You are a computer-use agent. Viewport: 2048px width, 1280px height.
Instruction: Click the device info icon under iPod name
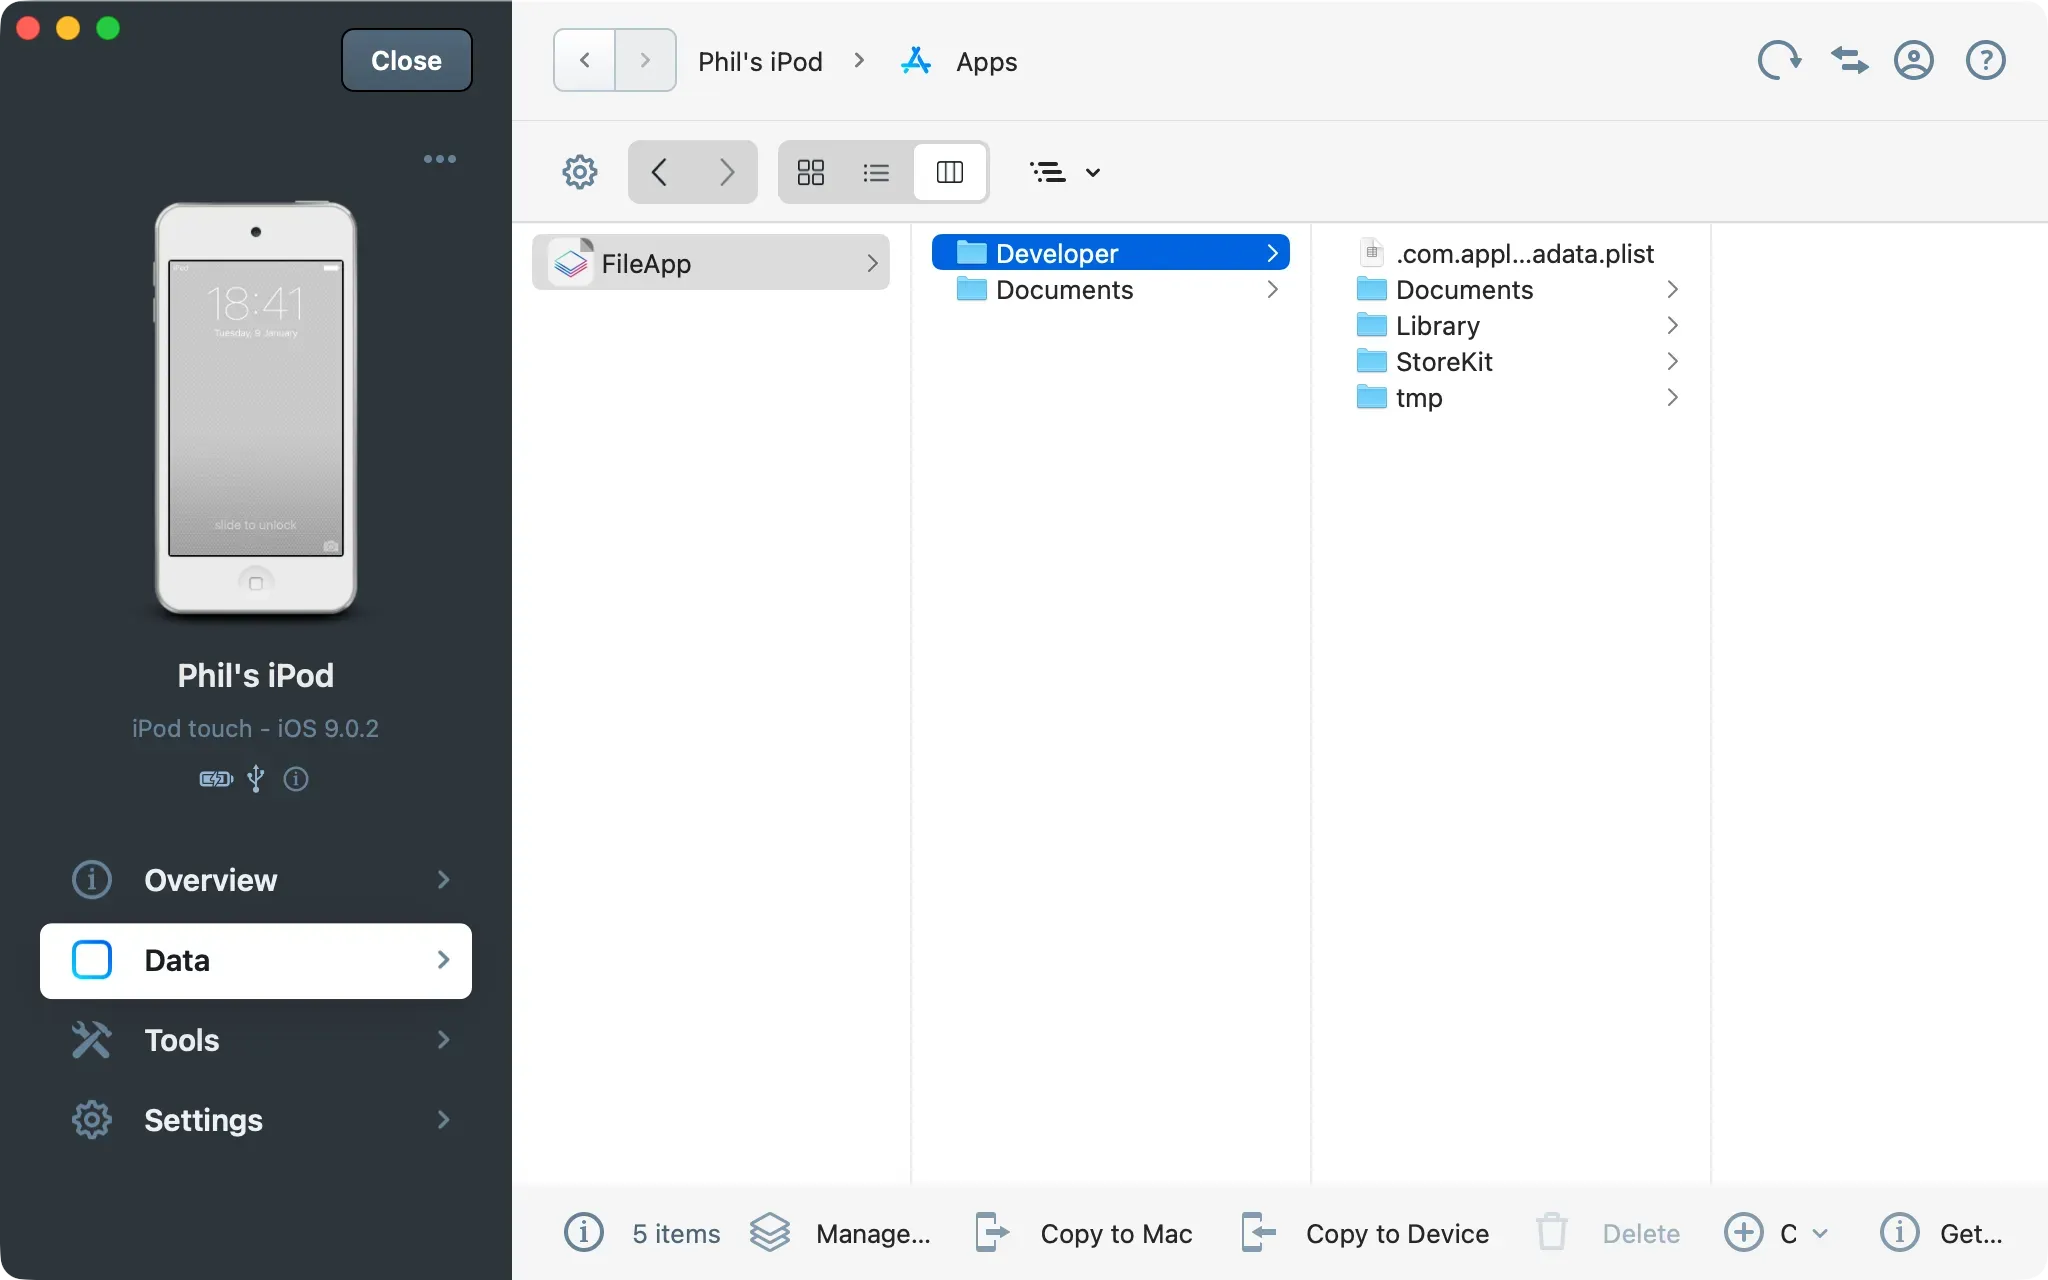coord(296,779)
